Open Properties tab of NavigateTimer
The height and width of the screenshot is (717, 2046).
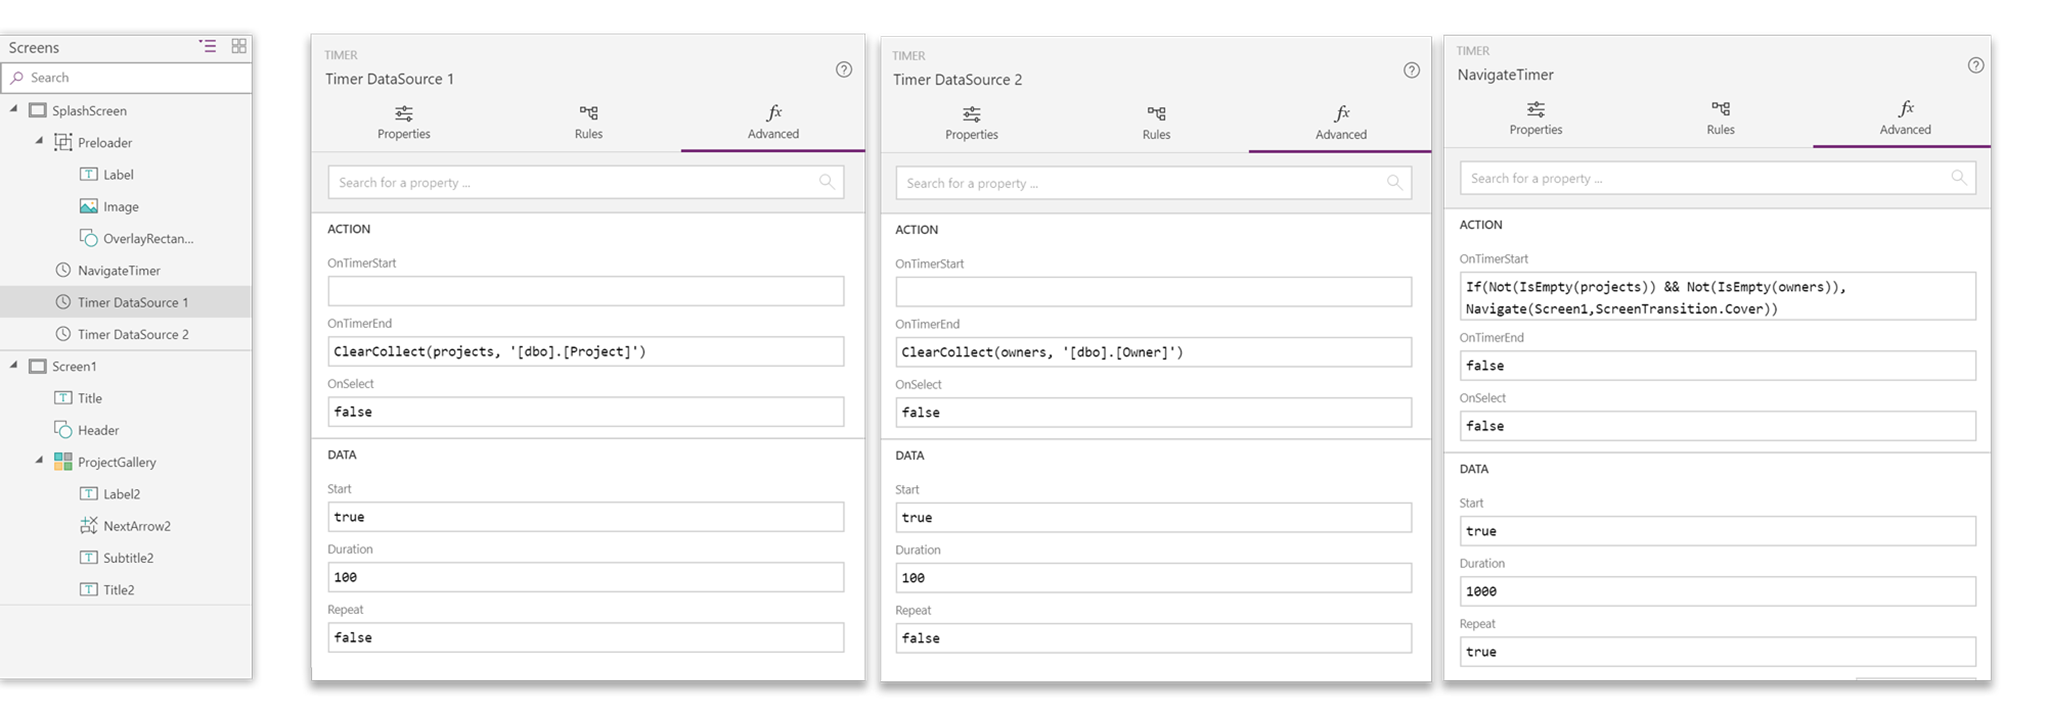(1536, 119)
